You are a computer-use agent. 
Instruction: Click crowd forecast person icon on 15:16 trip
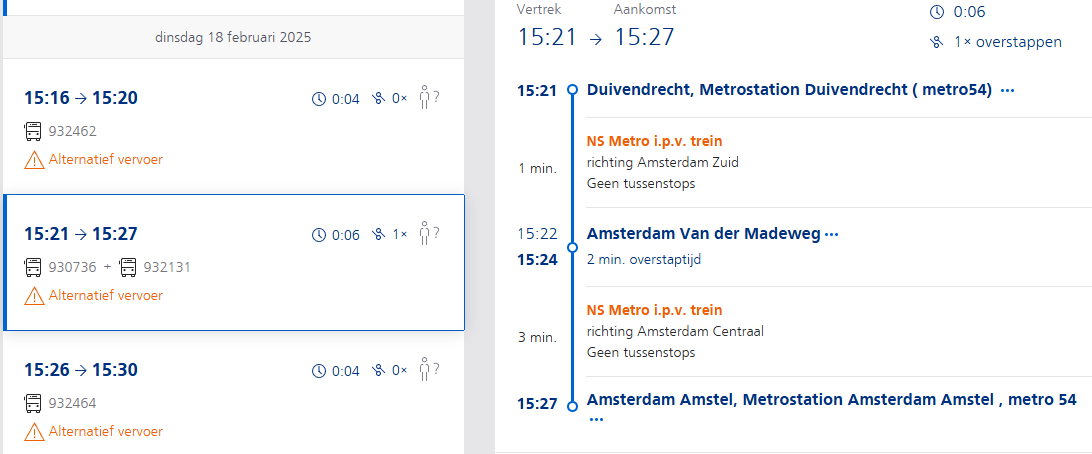coord(429,97)
